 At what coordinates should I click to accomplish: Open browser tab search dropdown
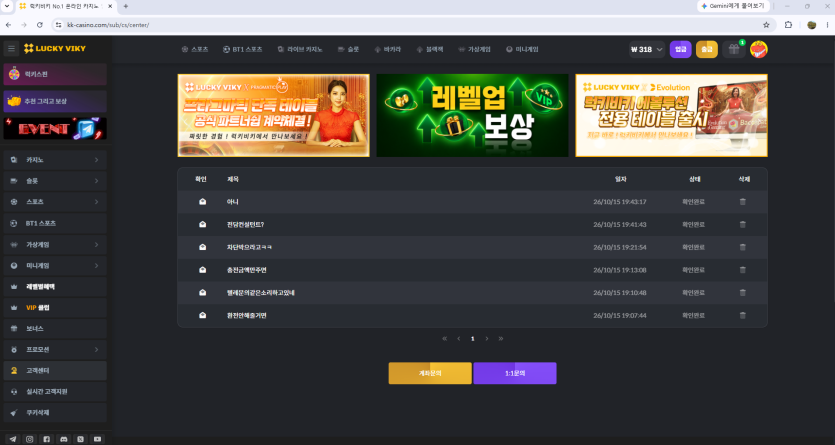7,6
